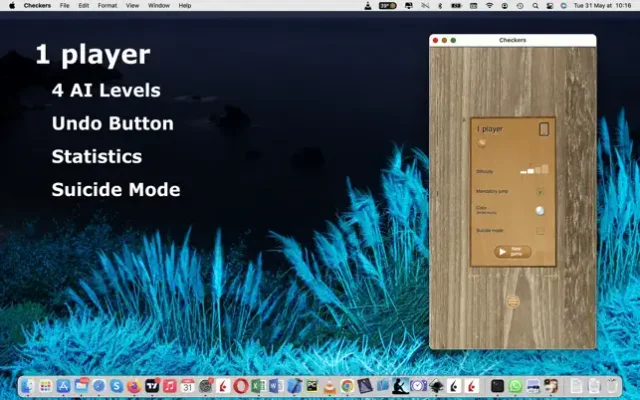Screen dimensions: 640x400
Task: Click the round menu icon below the settings panel
Action: [x=512, y=301]
